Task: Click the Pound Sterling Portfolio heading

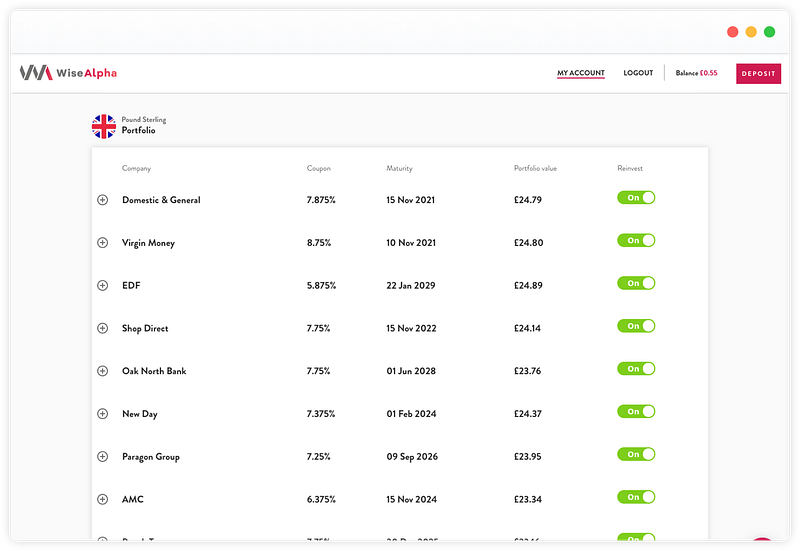Action: pos(144,125)
